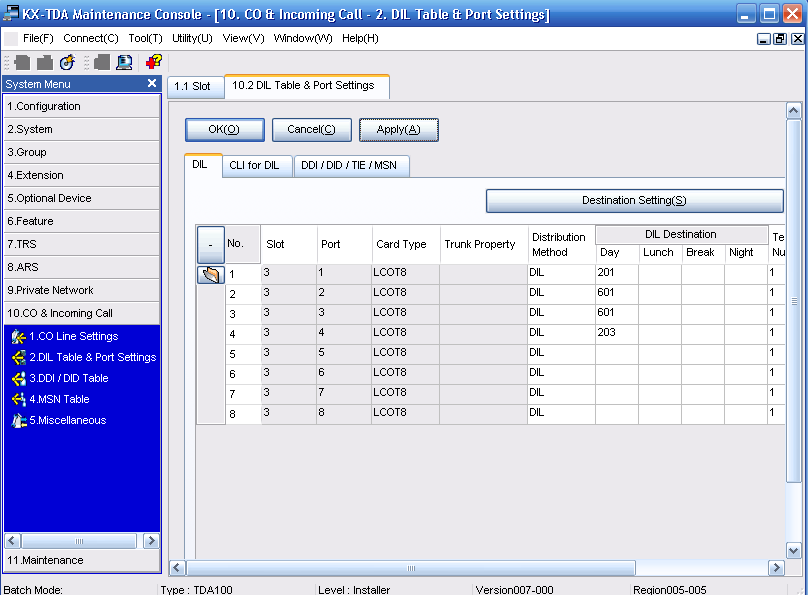Open Destination Setting
Image resolution: width=808 pixels, height=595 pixels.
634,200
